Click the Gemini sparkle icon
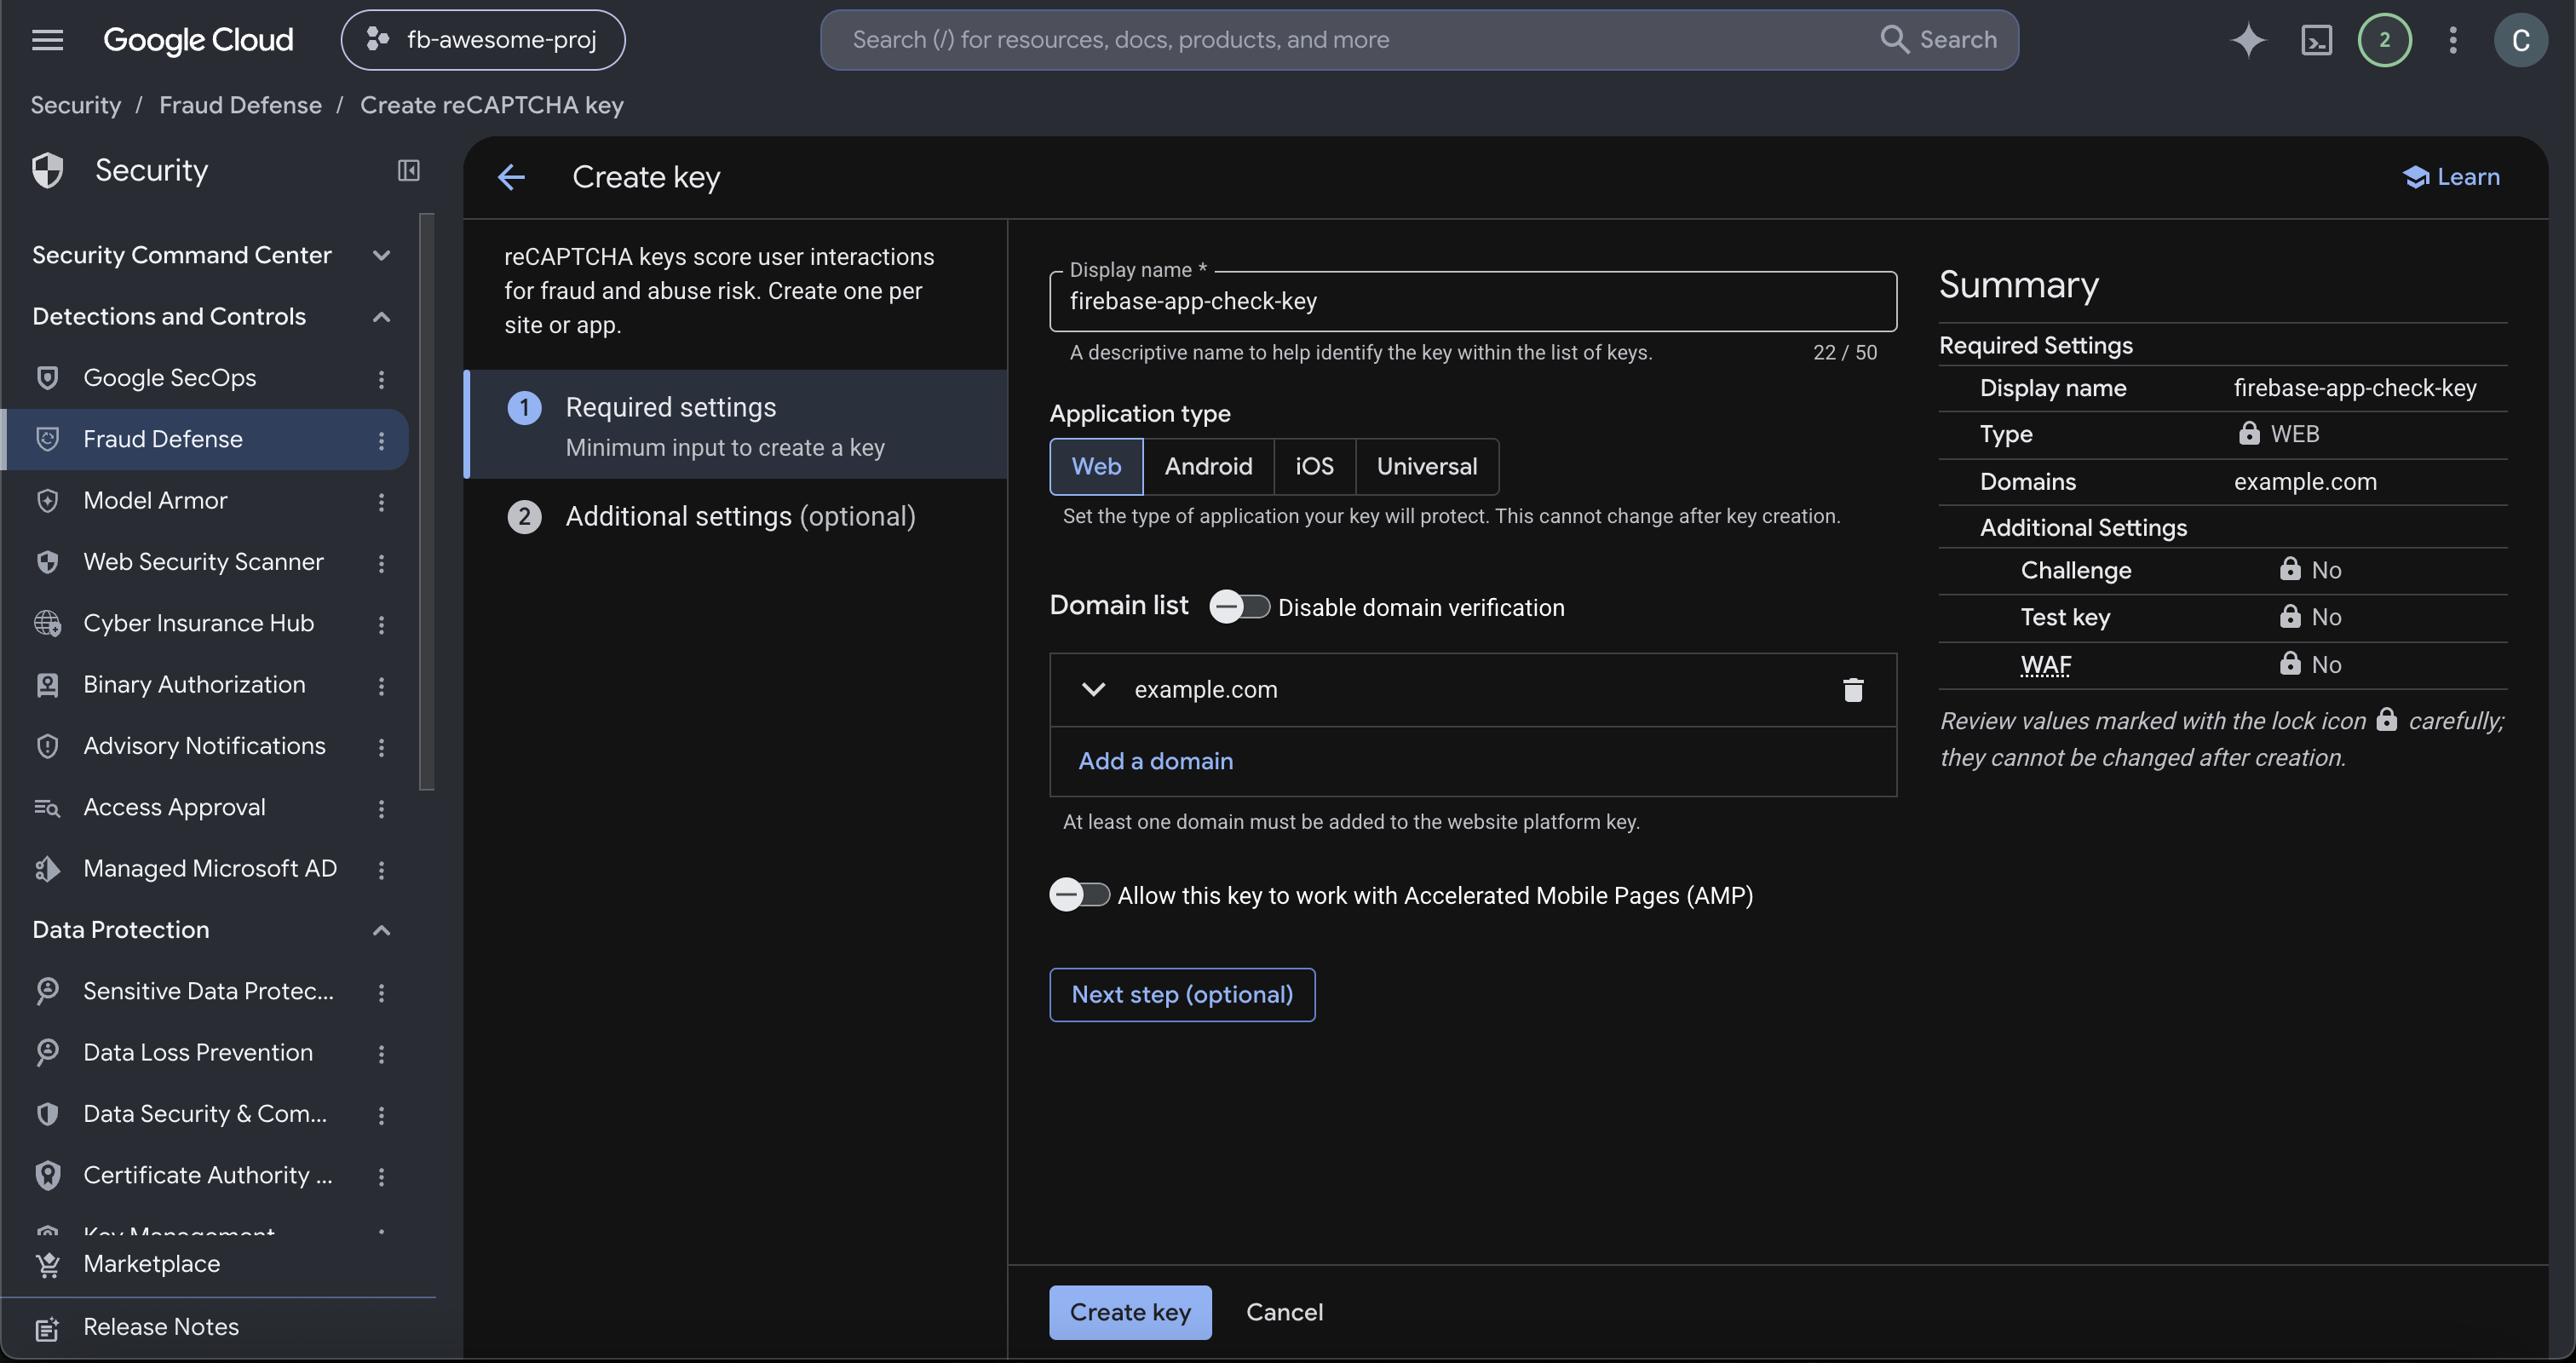Image resolution: width=2576 pixels, height=1363 pixels. pos(2247,40)
